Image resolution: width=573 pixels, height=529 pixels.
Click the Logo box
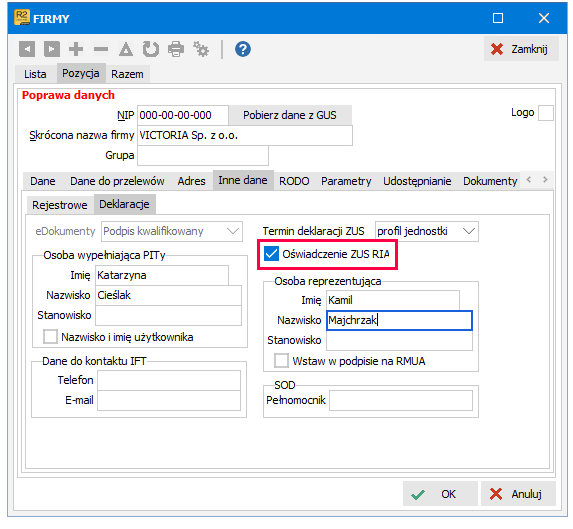pyautogui.click(x=546, y=113)
